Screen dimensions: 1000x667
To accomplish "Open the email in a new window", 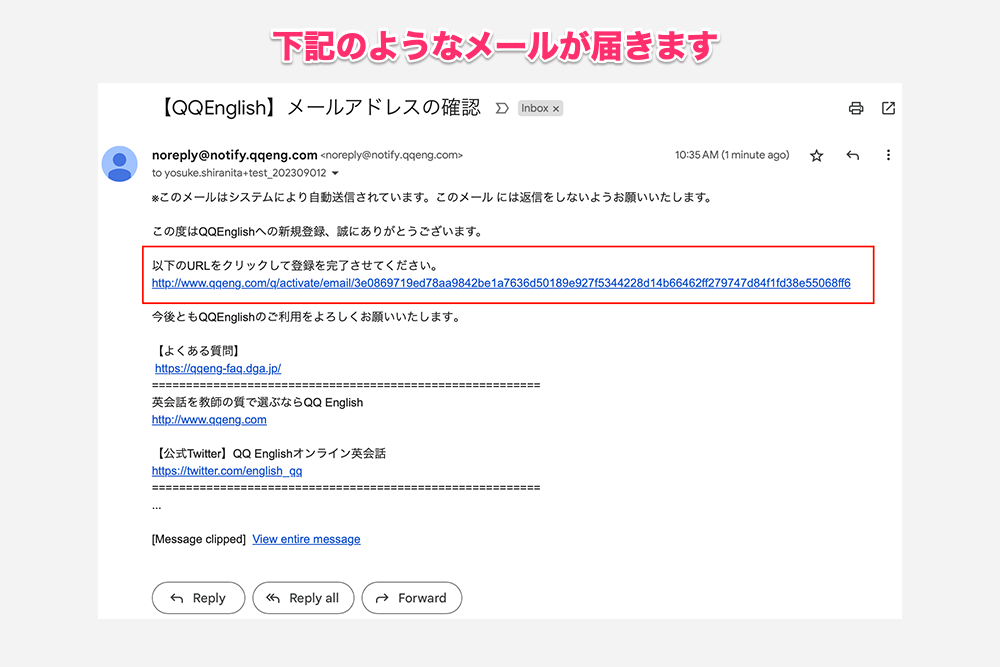I will (x=888, y=108).
